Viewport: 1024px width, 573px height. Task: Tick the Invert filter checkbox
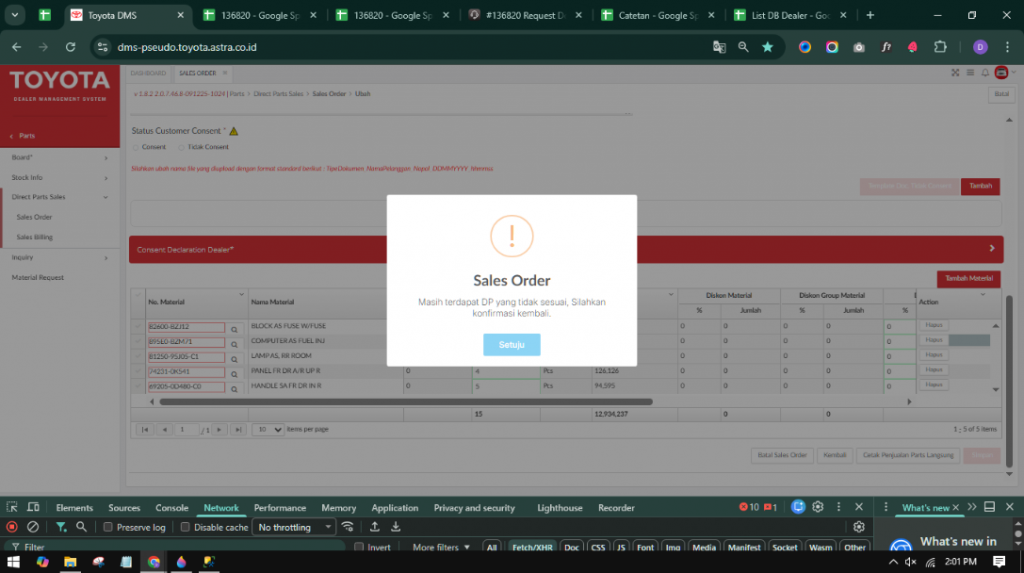pyautogui.click(x=359, y=547)
